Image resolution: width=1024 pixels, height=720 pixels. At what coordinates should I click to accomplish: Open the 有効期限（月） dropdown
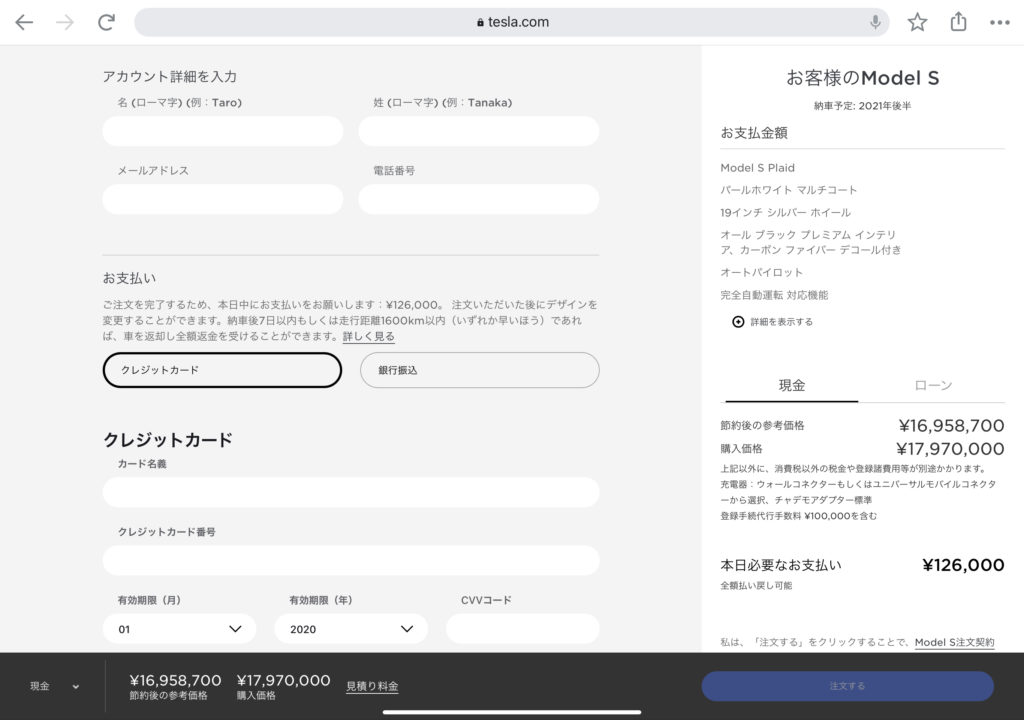pyautogui.click(x=180, y=629)
